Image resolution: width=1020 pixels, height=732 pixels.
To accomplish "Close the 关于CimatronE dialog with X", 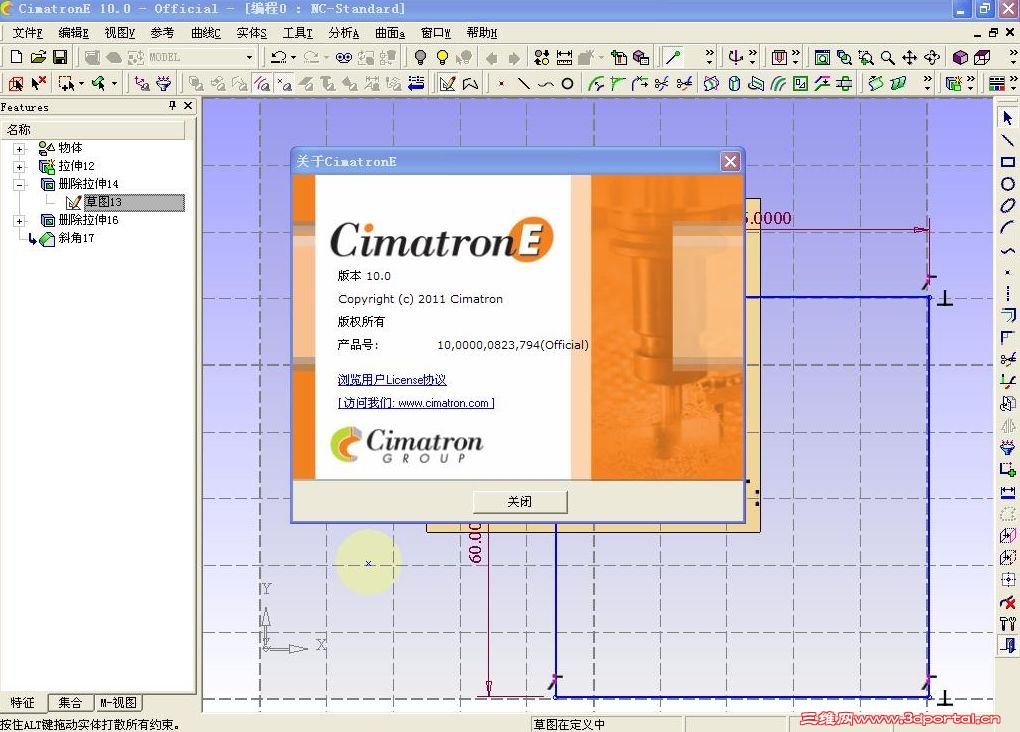I will 731,161.
